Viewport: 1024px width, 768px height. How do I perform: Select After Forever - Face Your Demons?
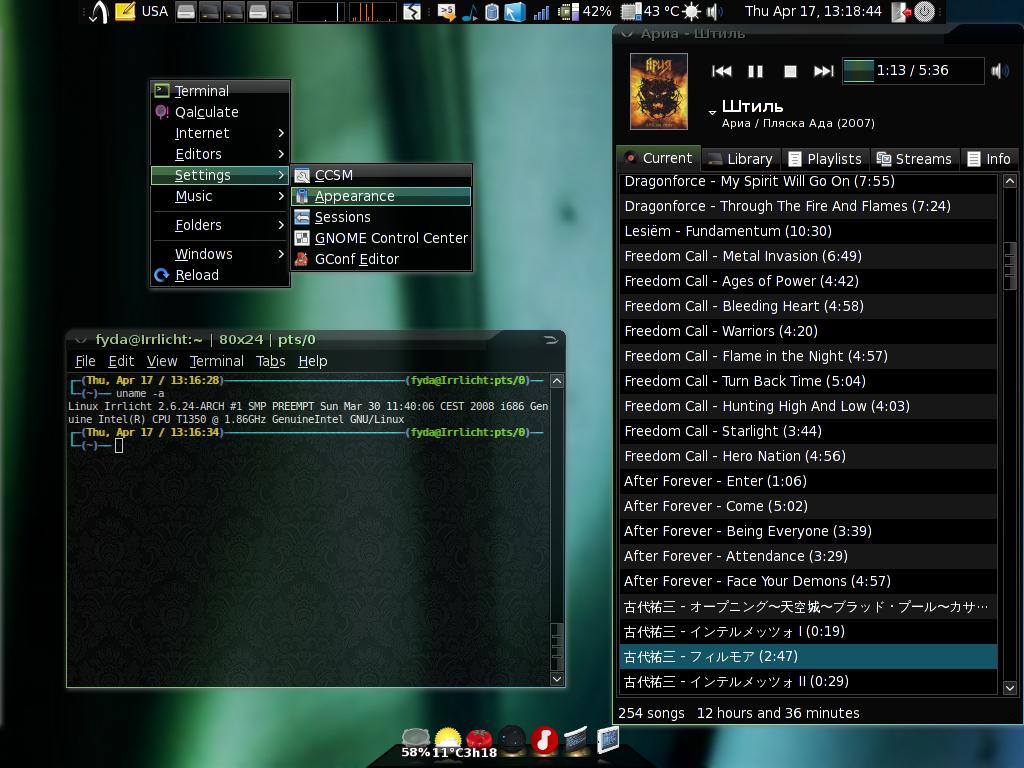point(808,581)
